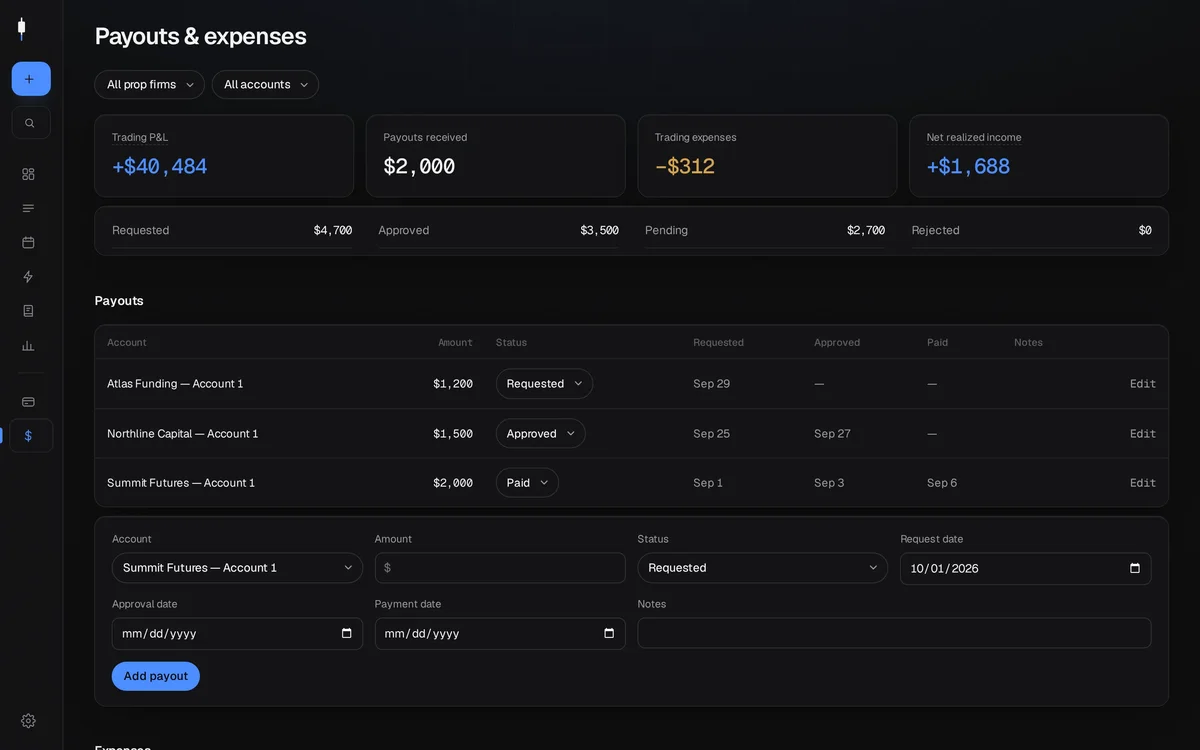This screenshot has width=1200, height=750.
Task: Click the Notes column header
Action: tap(1028, 343)
